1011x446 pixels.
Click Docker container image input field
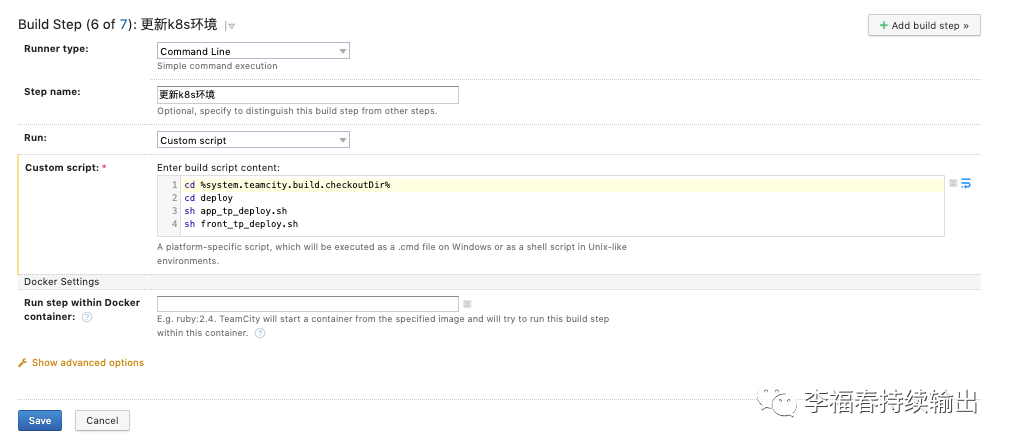point(308,304)
